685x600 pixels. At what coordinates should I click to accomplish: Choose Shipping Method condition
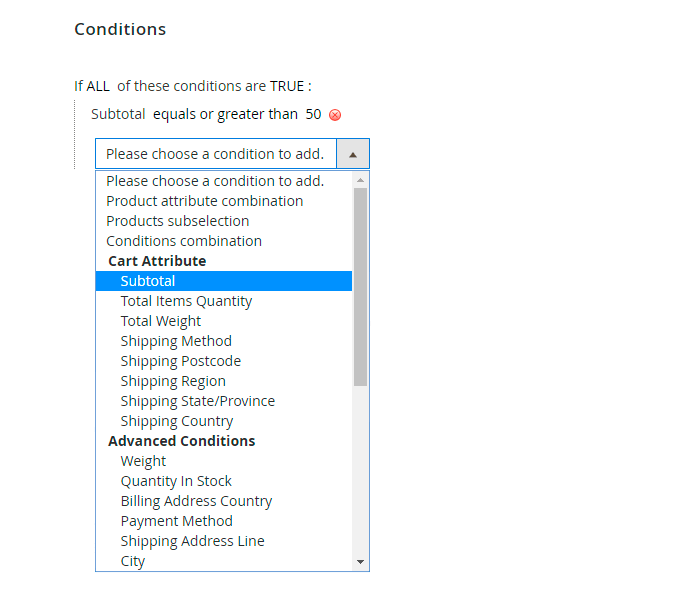coord(176,341)
